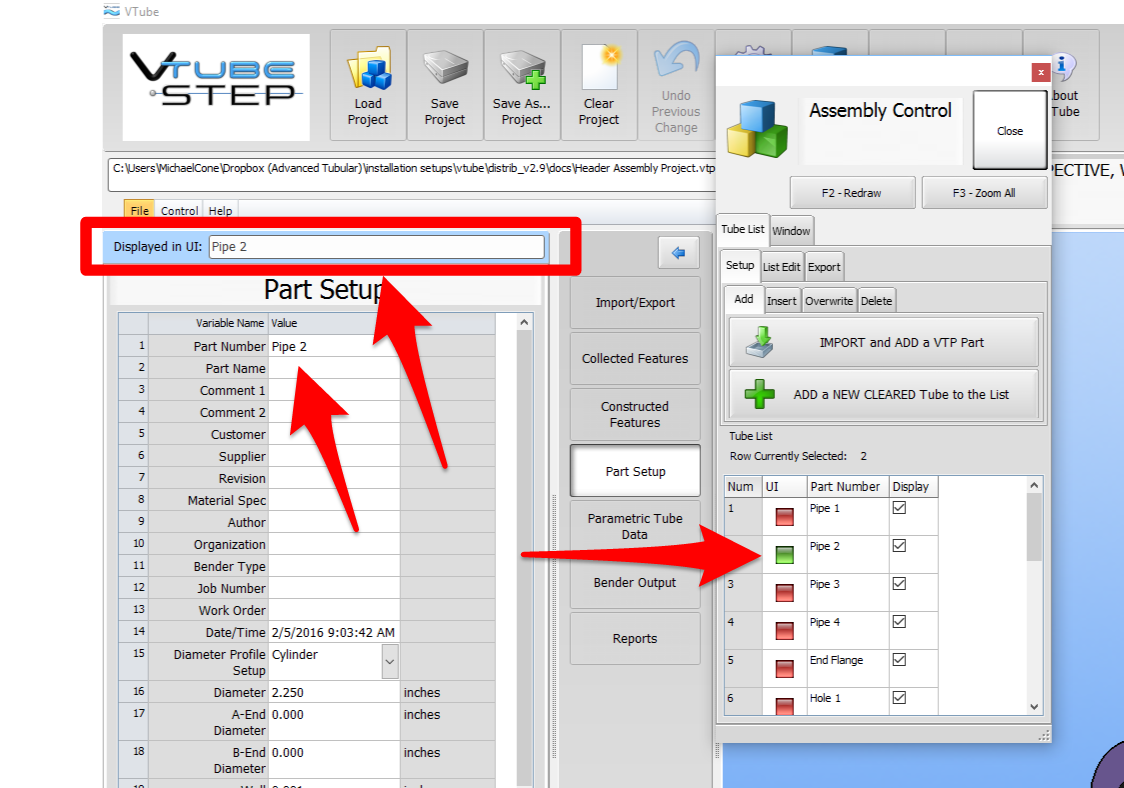Uncheck Display checkbox for Pipe 1
Viewport: 1124px width, 788px height.
(899, 508)
